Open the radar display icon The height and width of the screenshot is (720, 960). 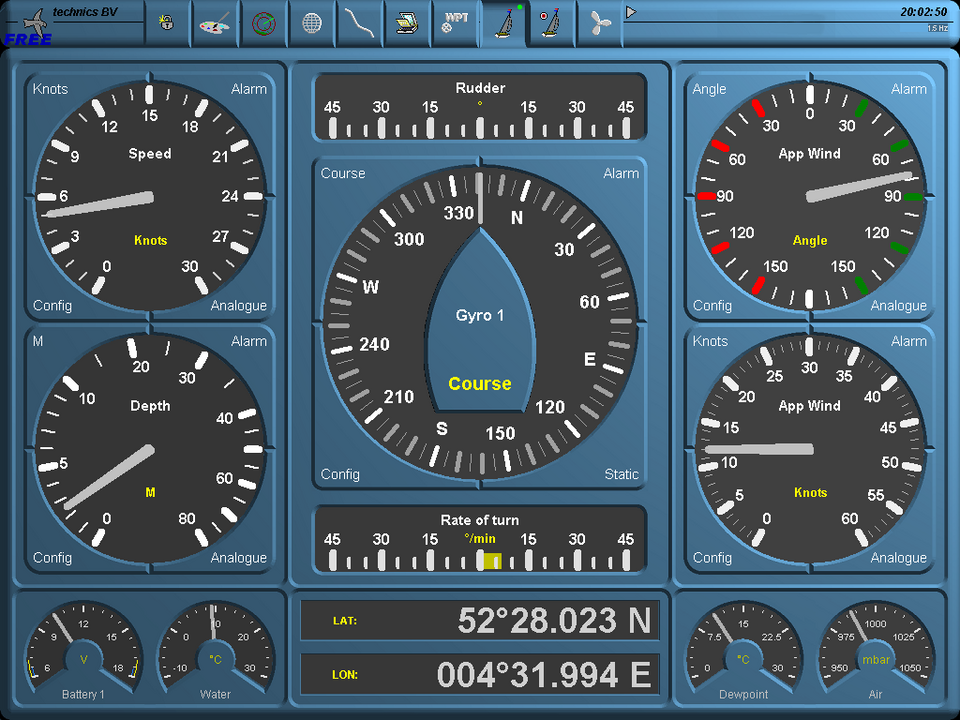click(264, 24)
